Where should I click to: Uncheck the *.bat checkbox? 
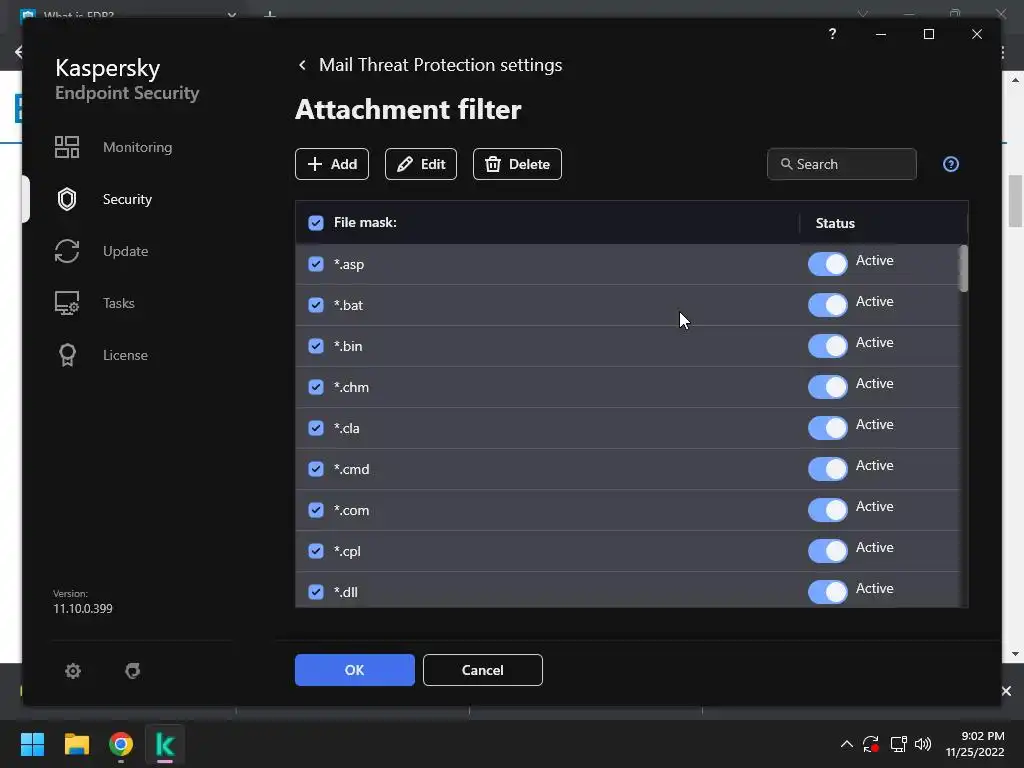[x=316, y=305]
